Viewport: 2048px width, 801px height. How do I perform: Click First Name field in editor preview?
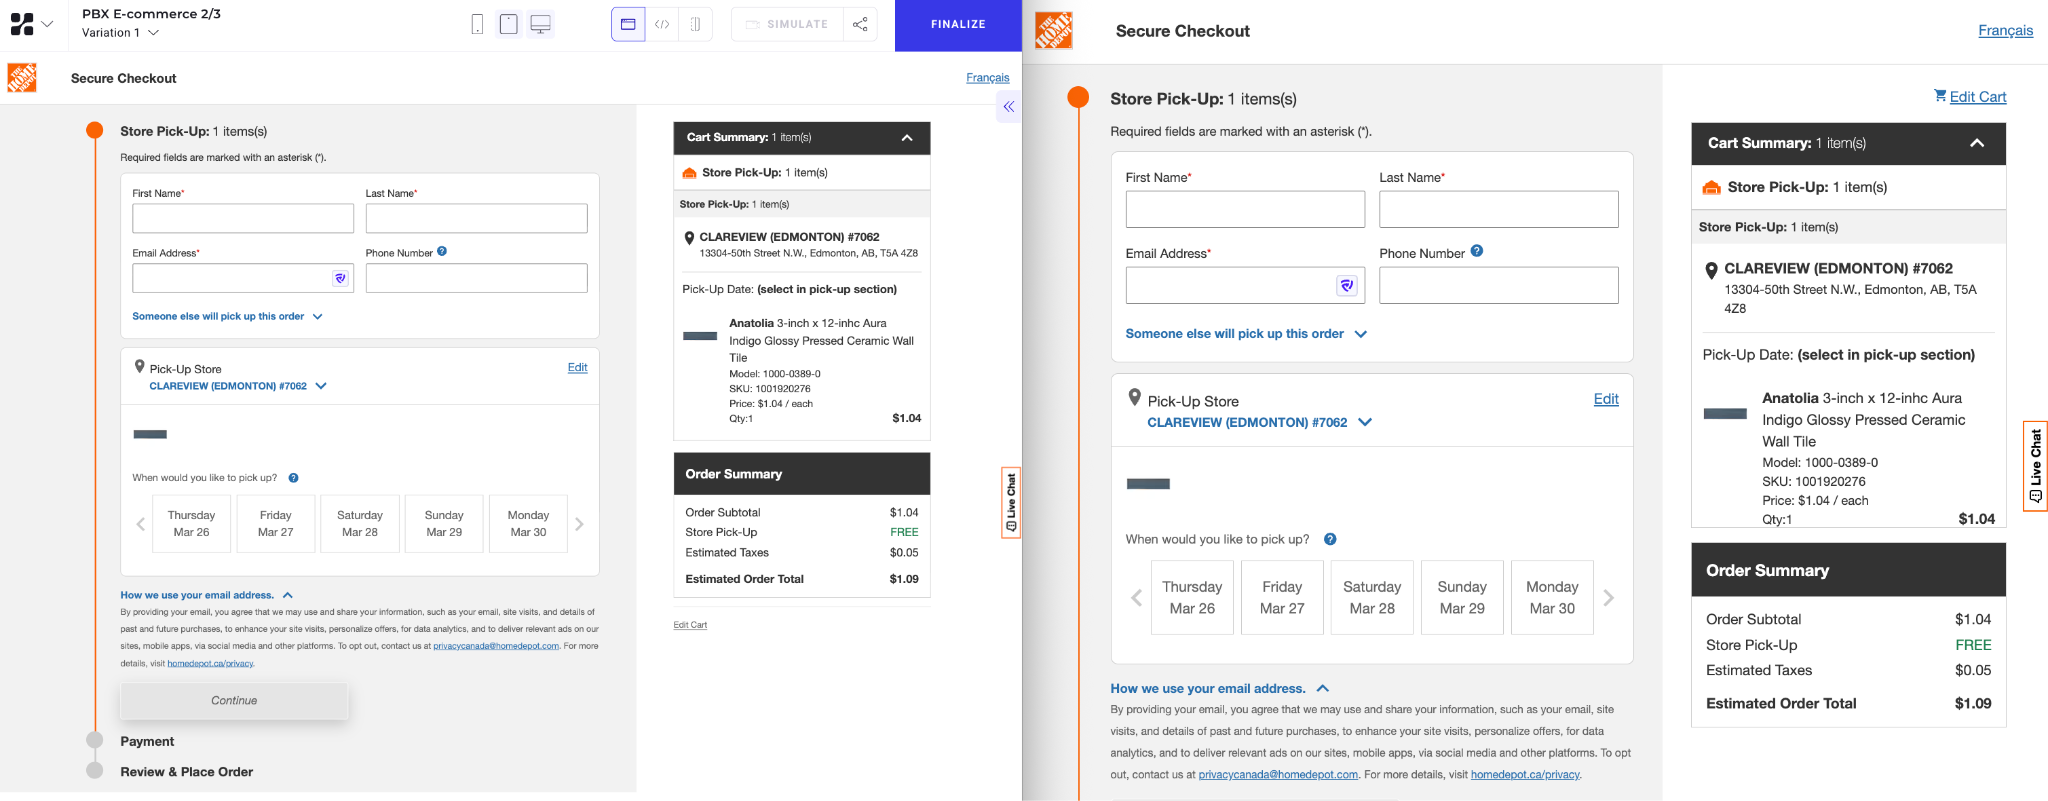coord(243,218)
